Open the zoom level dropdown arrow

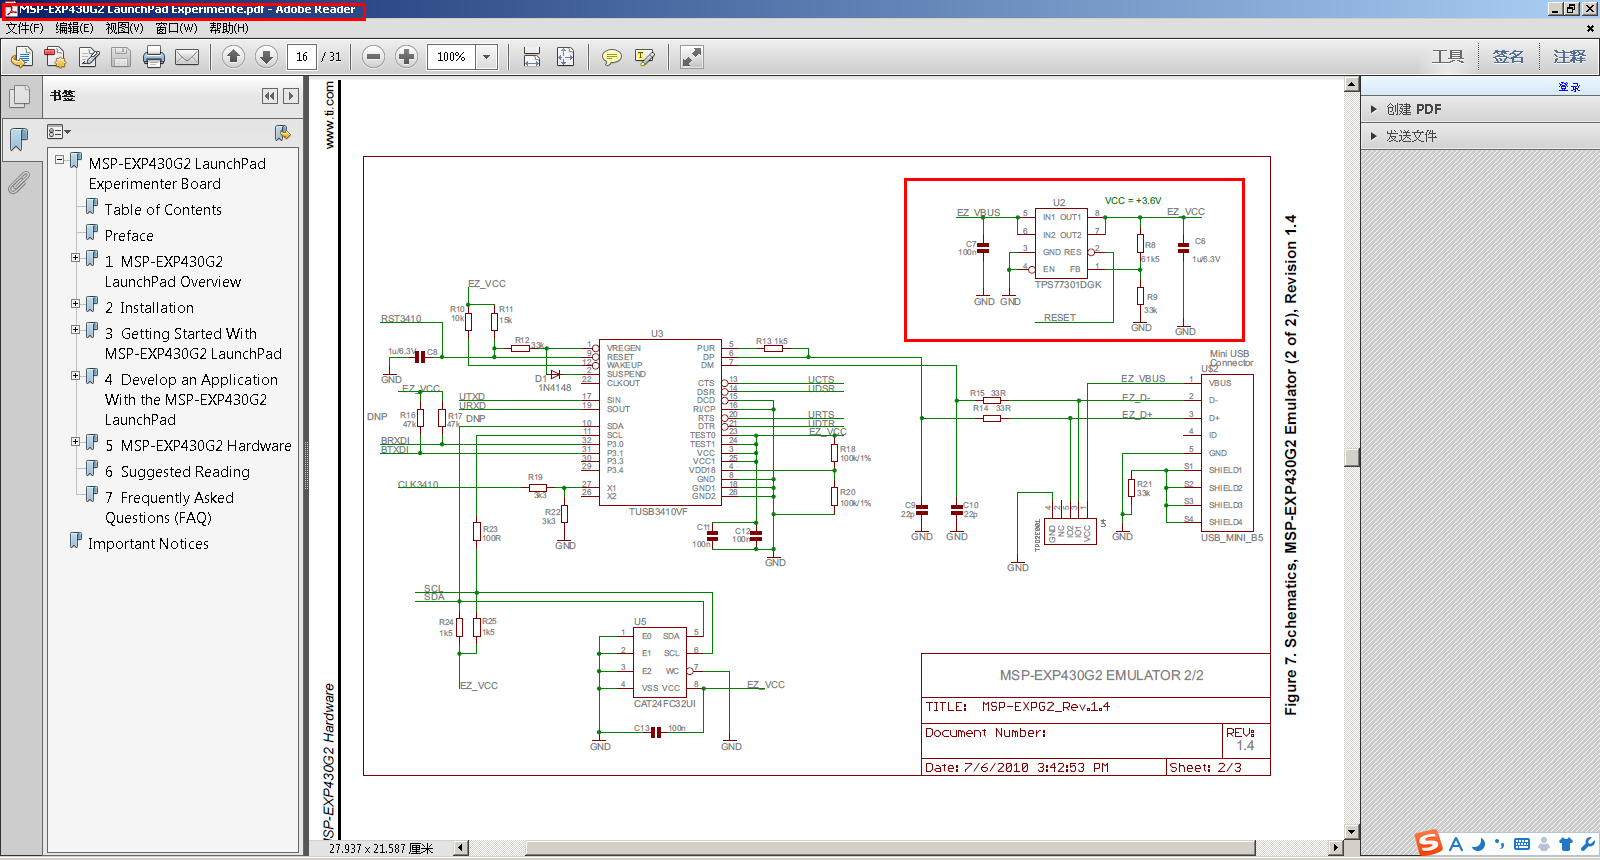(x=487, y=57)
